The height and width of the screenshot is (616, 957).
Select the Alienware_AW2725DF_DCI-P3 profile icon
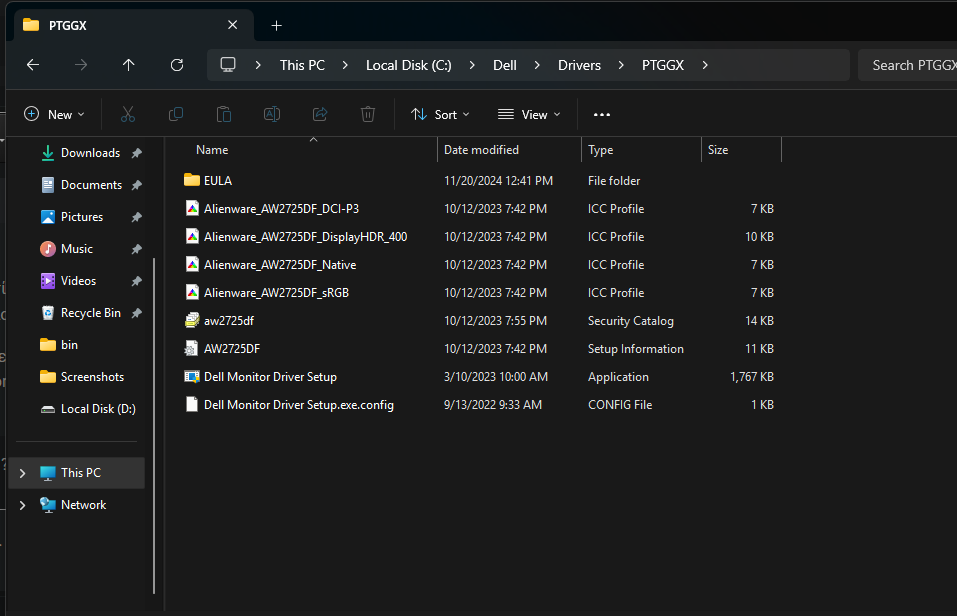192,208
